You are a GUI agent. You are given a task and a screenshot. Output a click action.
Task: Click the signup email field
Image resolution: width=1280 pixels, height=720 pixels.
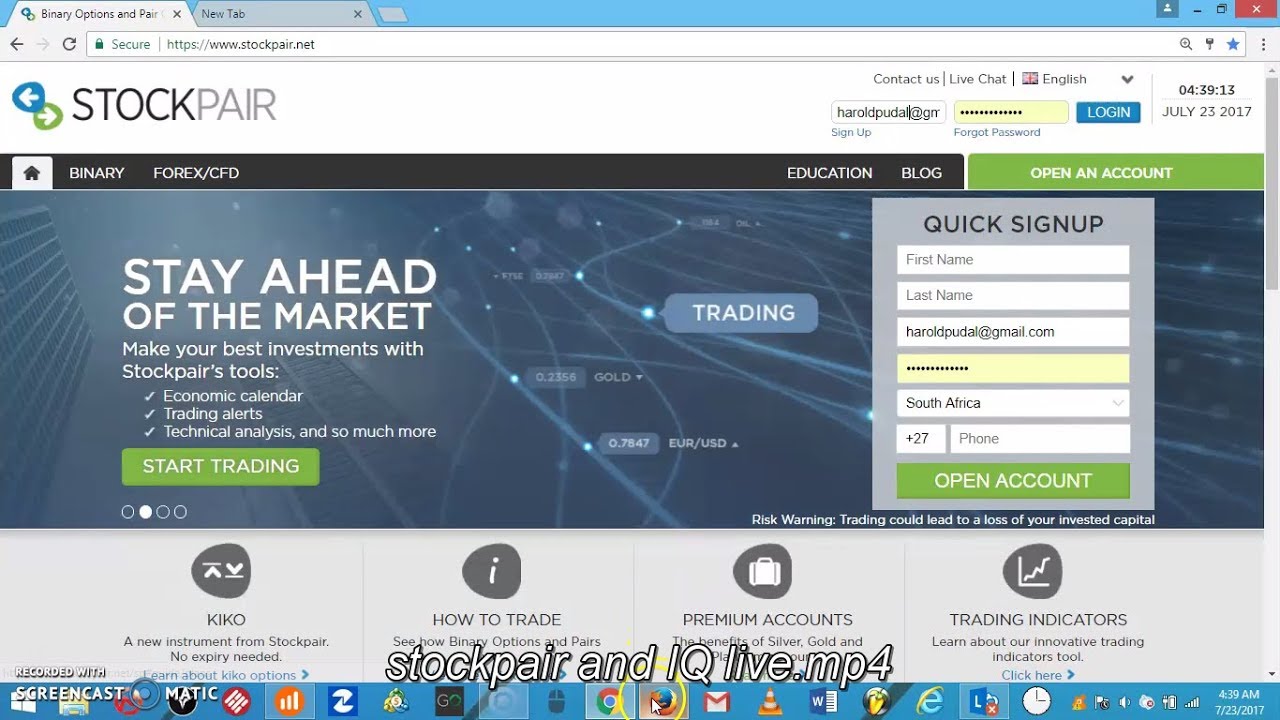coord(1013,332)
